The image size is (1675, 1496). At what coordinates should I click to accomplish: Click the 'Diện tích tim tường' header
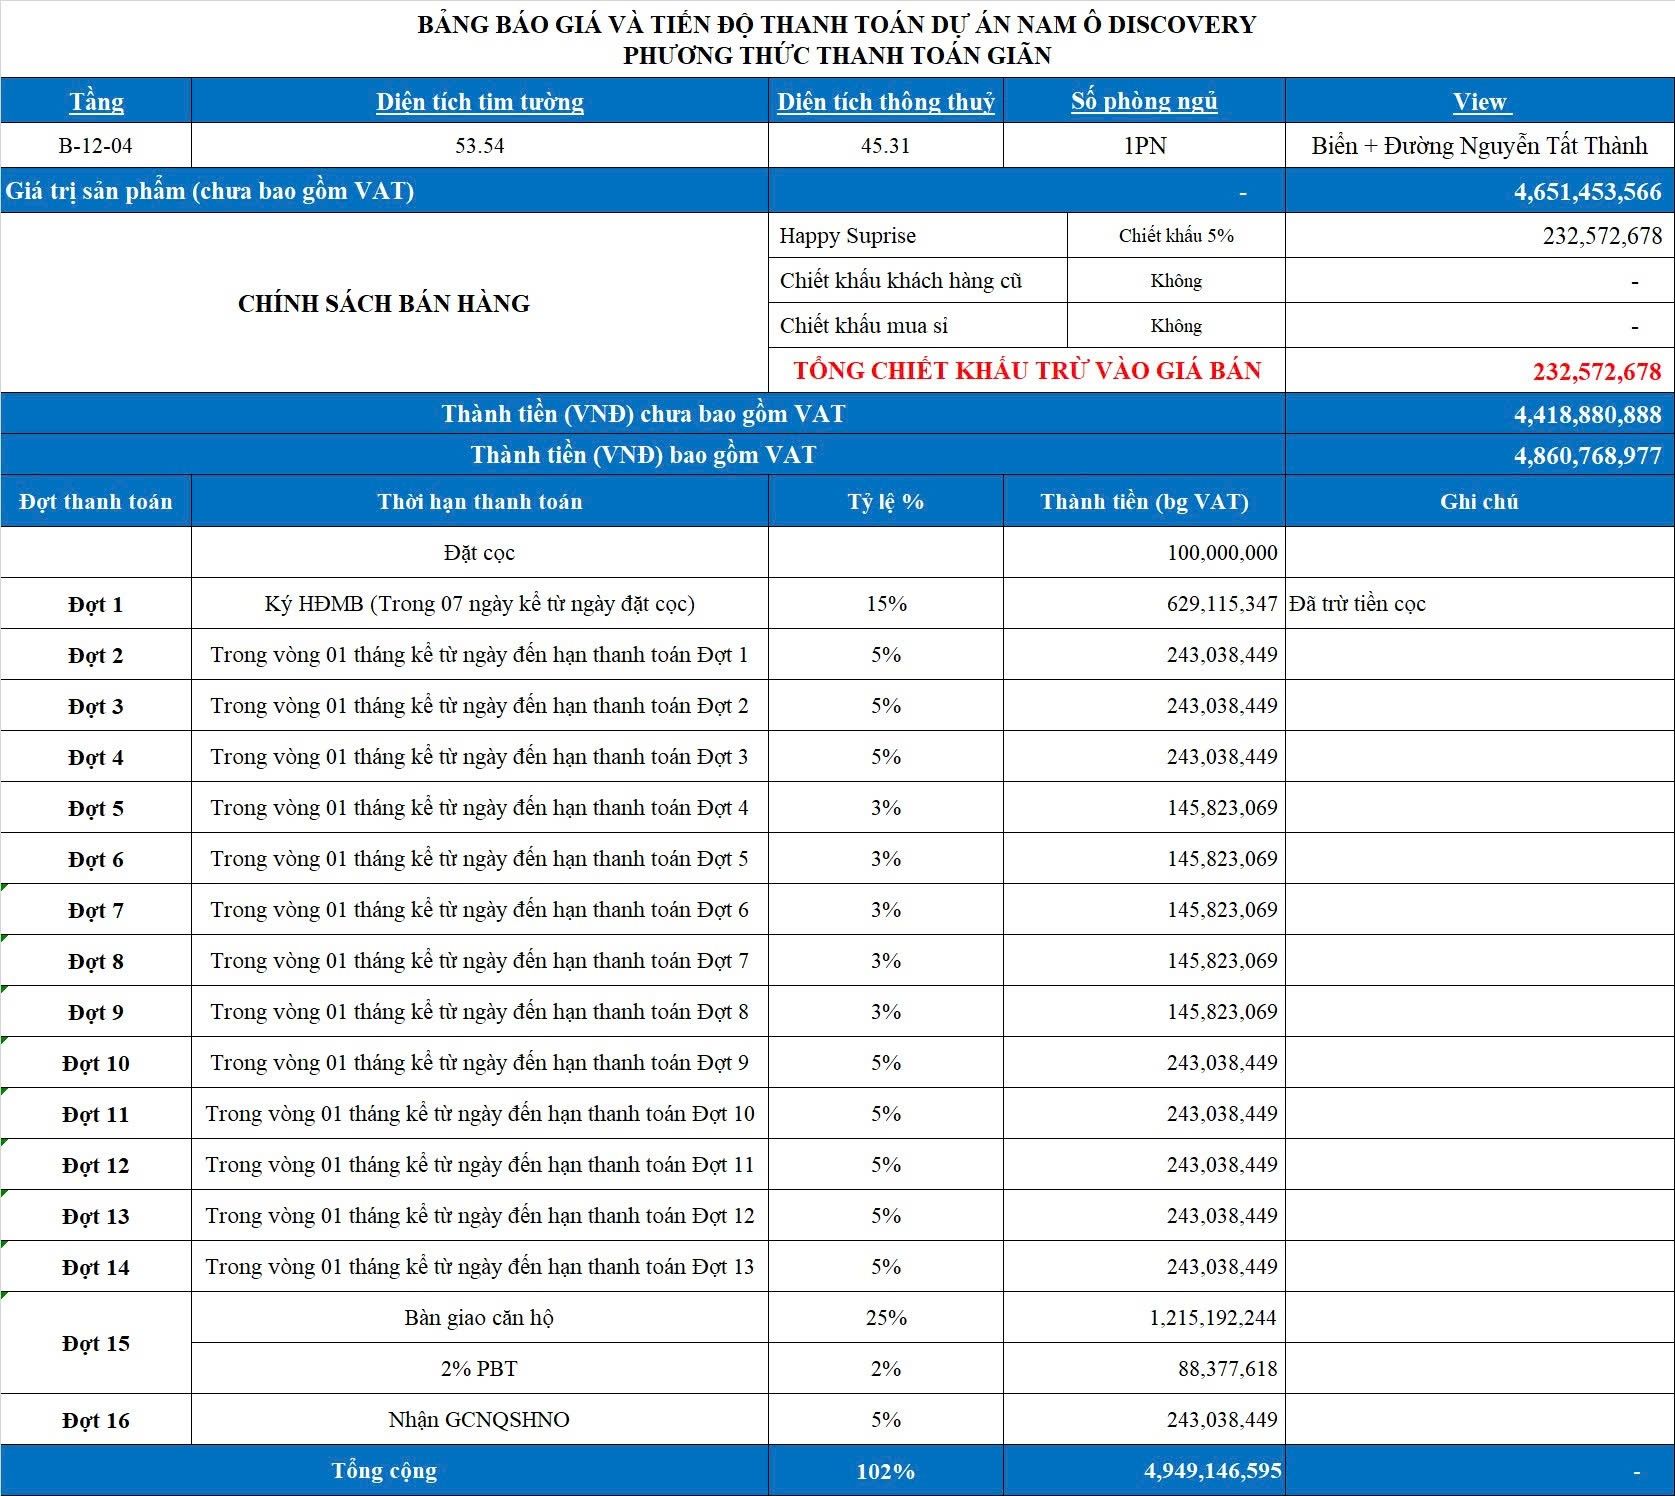point(480,101)
